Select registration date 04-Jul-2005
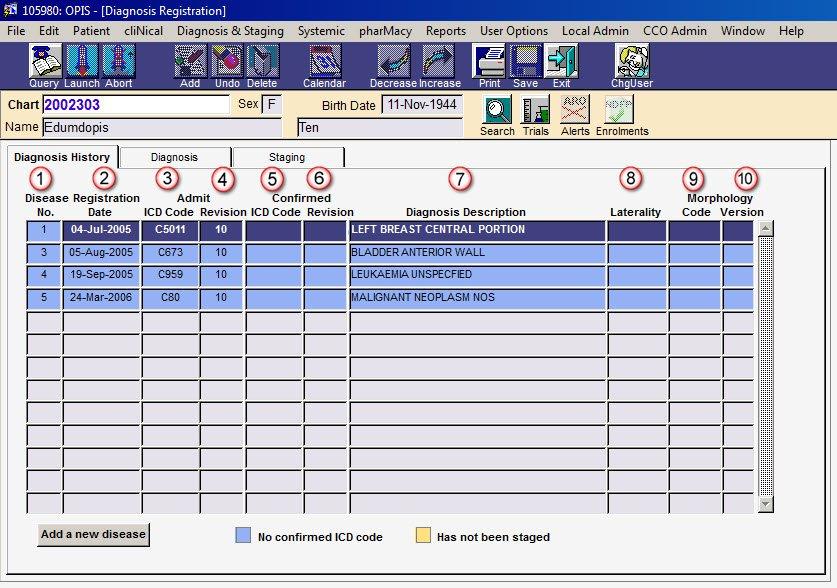The height and width of the screenshot is (588, 837). click(x=101, y=230)
